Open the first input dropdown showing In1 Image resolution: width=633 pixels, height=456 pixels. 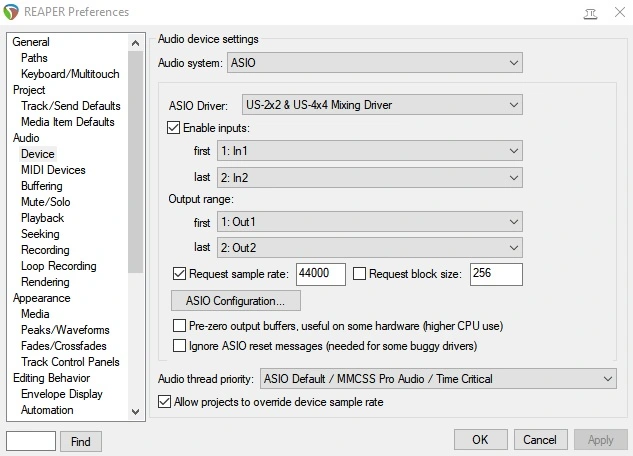[x=369, y=151]
